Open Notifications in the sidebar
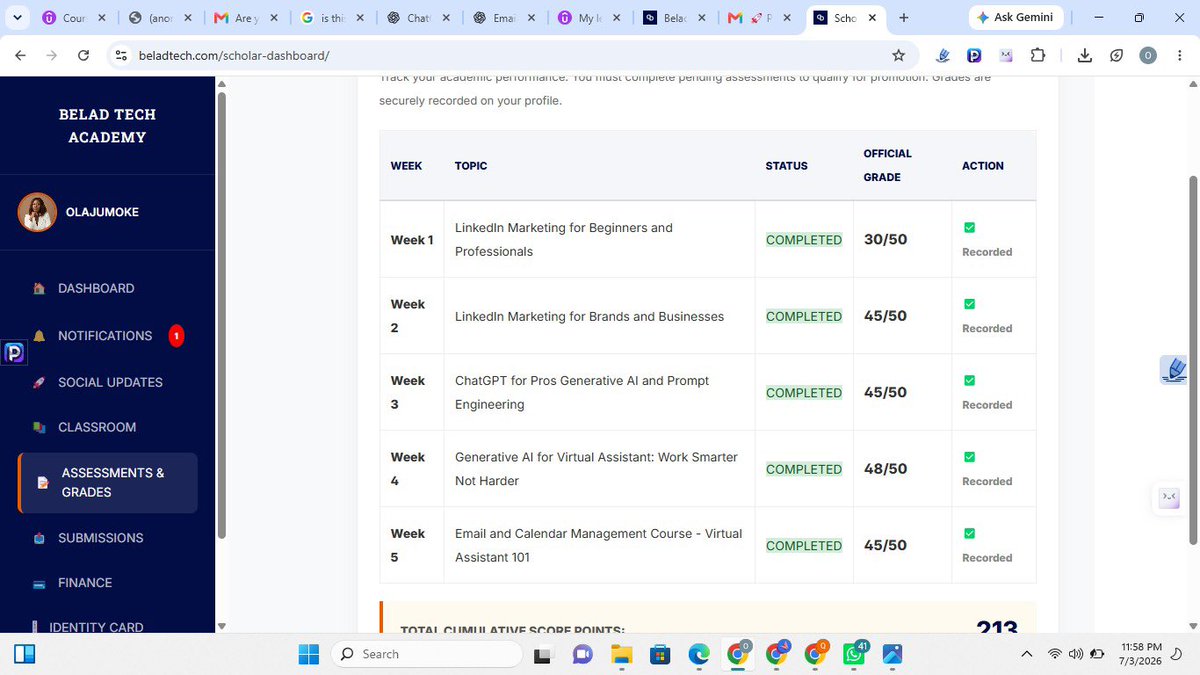 [104, 336]
